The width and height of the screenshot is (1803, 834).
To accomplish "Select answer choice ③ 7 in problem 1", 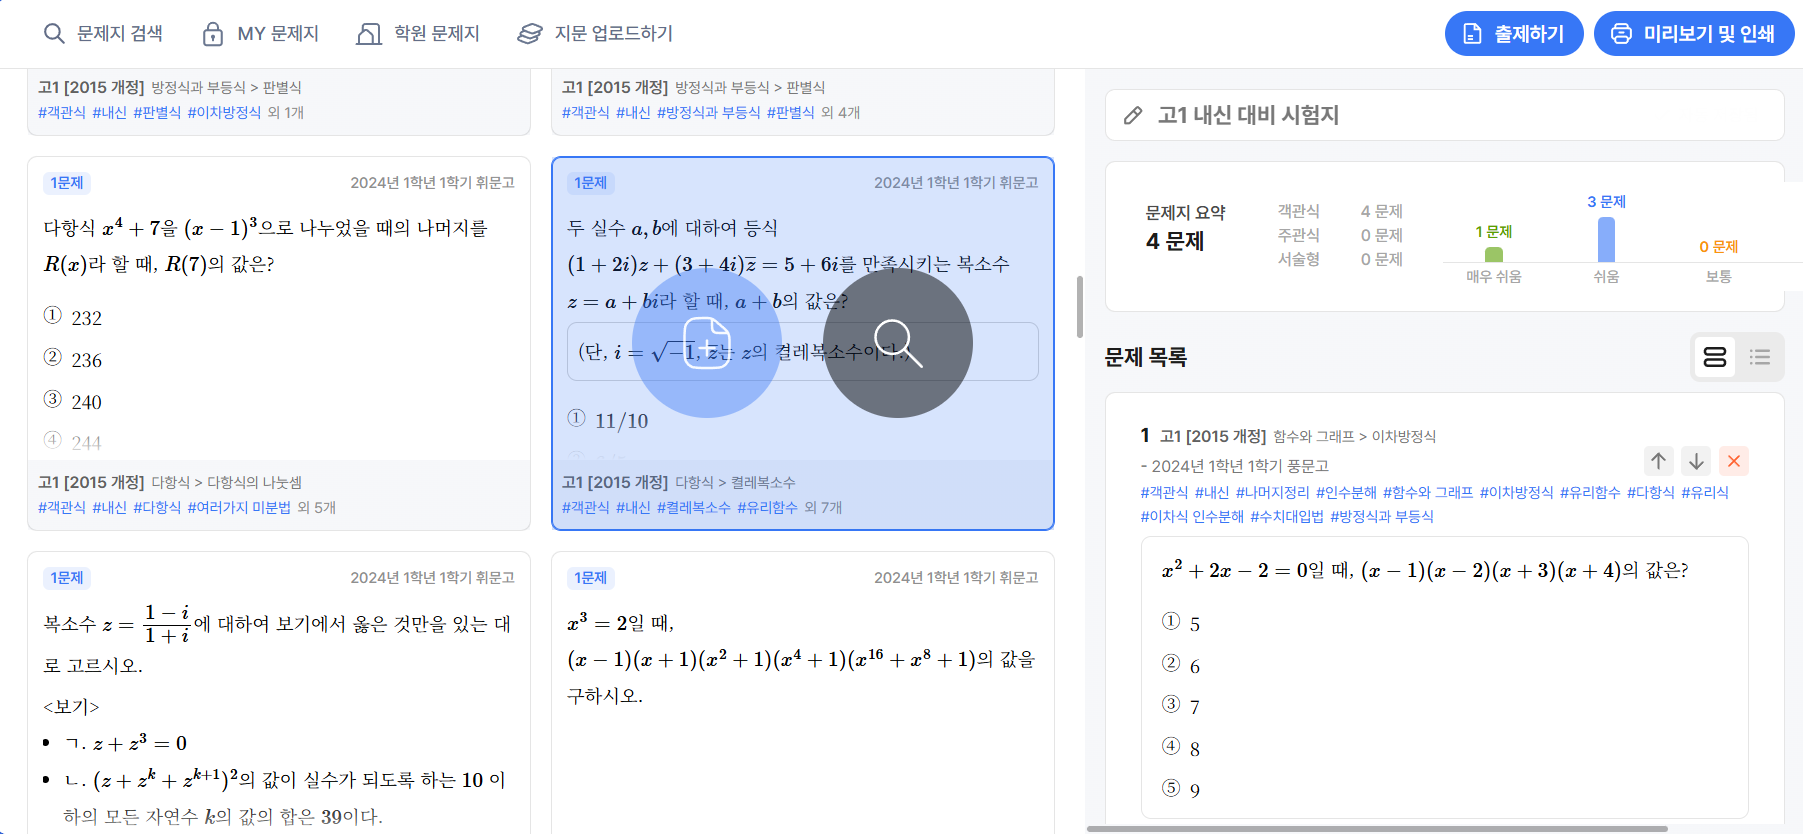I will (x=1181, y=706).
